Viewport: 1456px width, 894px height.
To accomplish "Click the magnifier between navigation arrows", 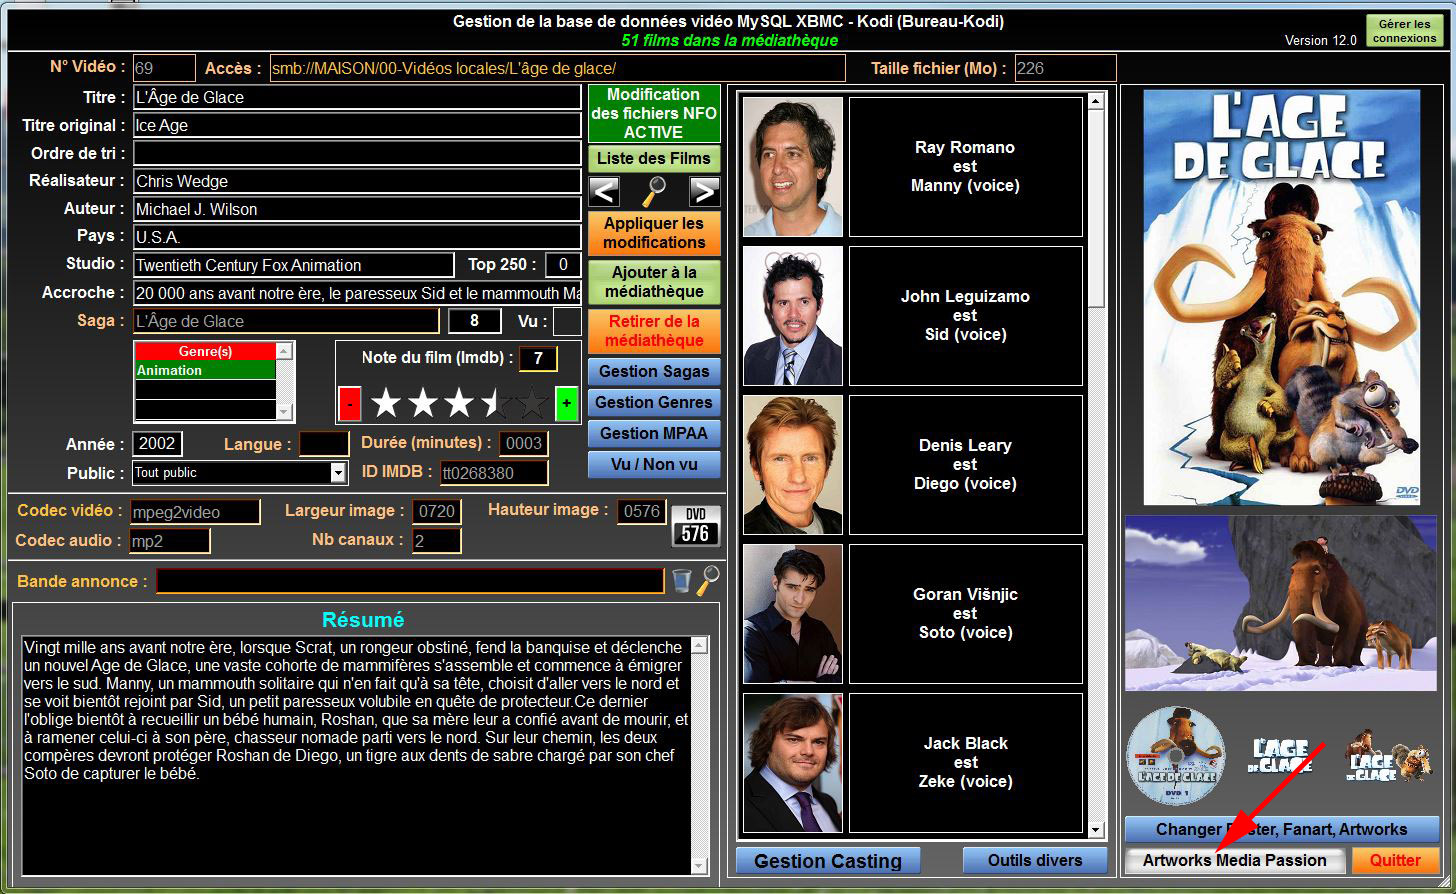I will (x=654, y=190).
